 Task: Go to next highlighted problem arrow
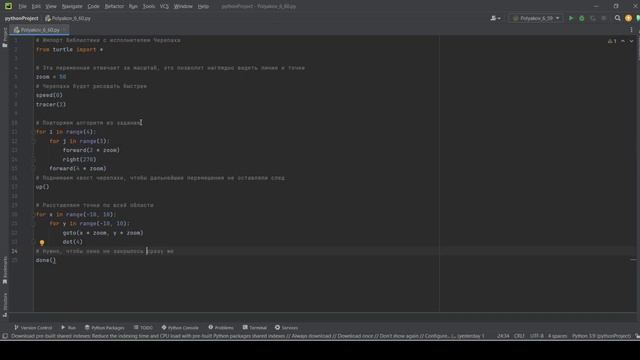coord(631,41)
